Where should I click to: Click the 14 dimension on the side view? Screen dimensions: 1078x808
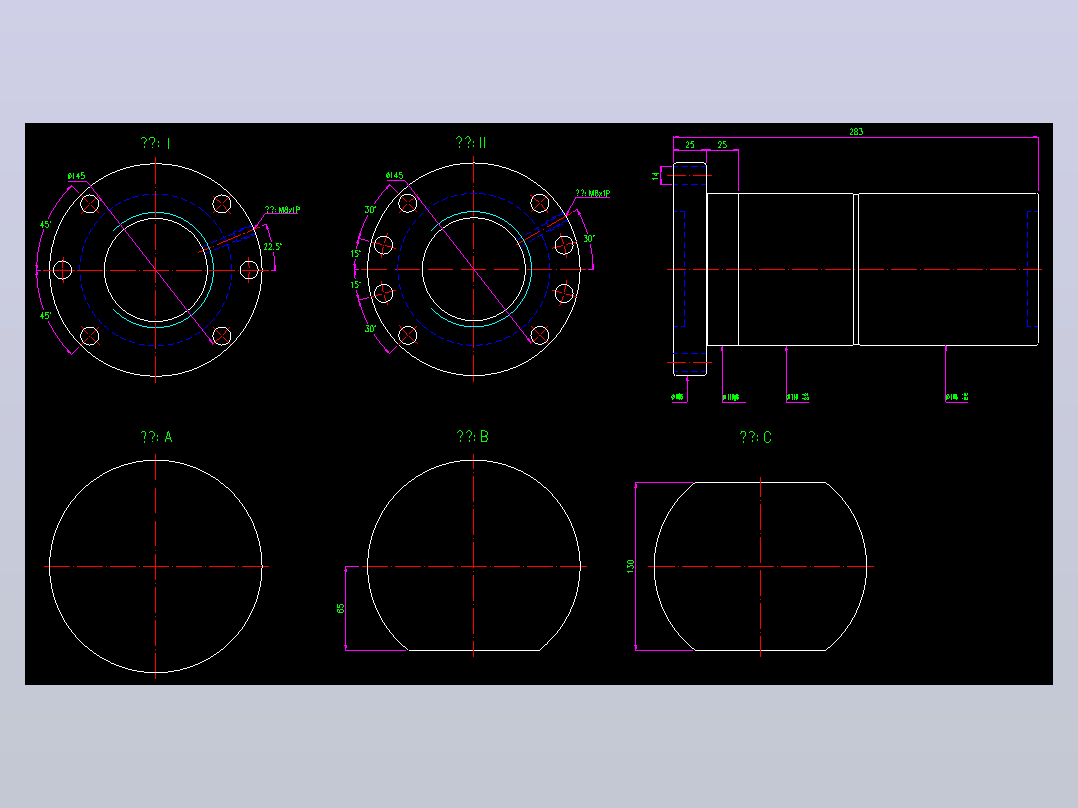655,177
